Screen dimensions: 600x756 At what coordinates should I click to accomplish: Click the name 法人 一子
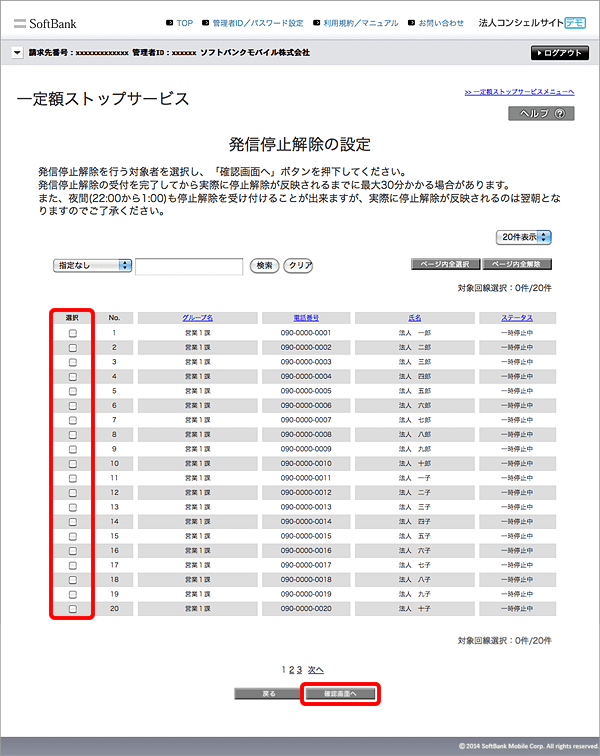pos(415,478)
